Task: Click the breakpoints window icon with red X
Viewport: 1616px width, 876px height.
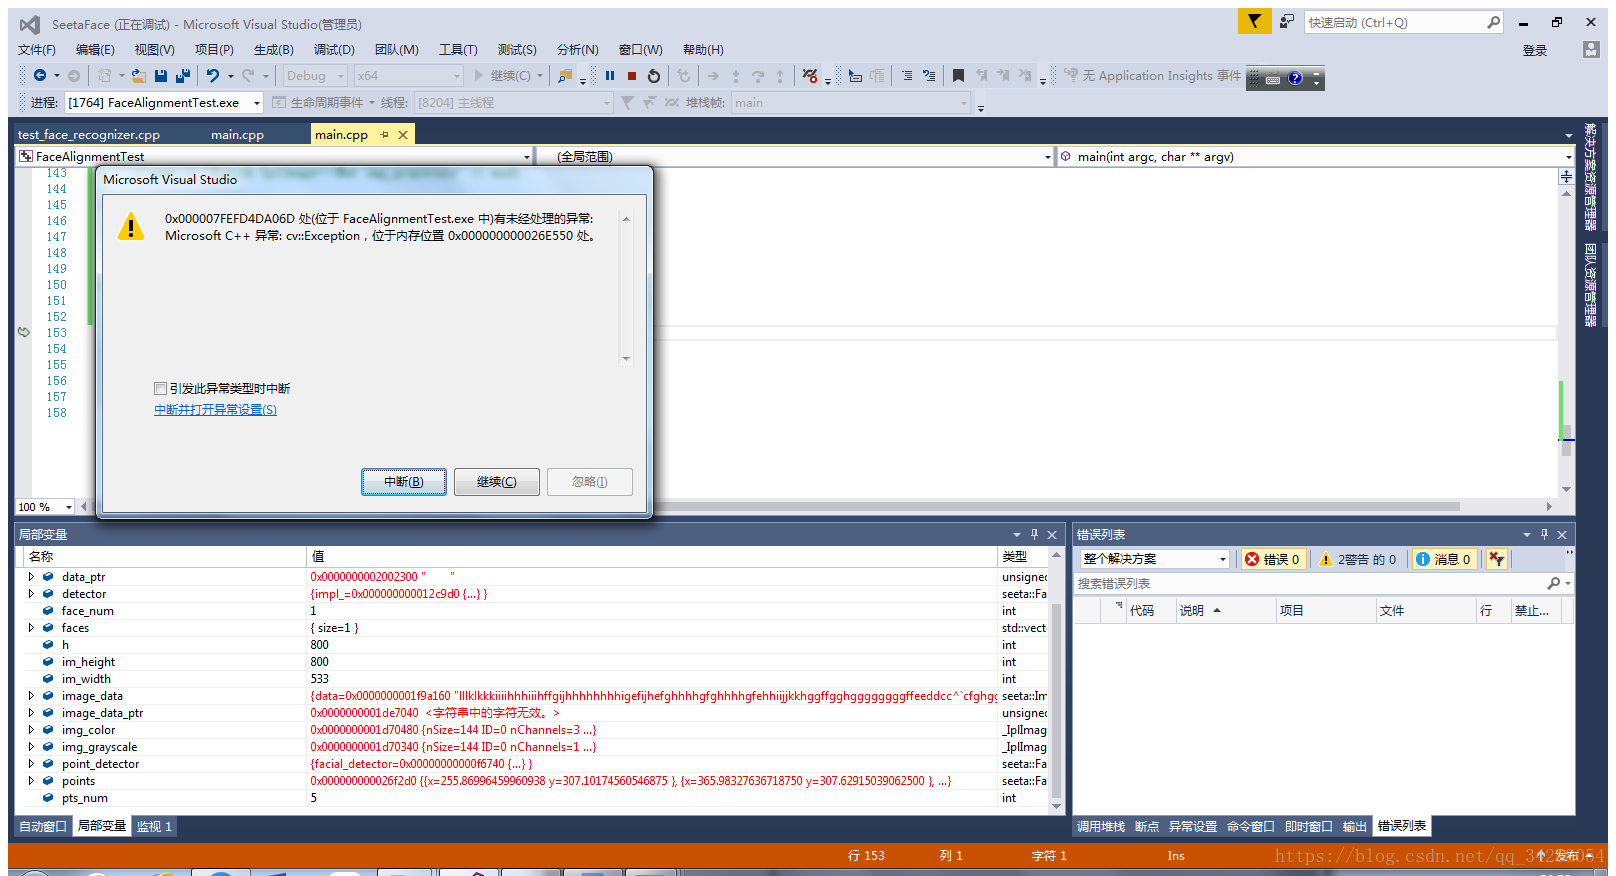Action: (x=810, y=75)
